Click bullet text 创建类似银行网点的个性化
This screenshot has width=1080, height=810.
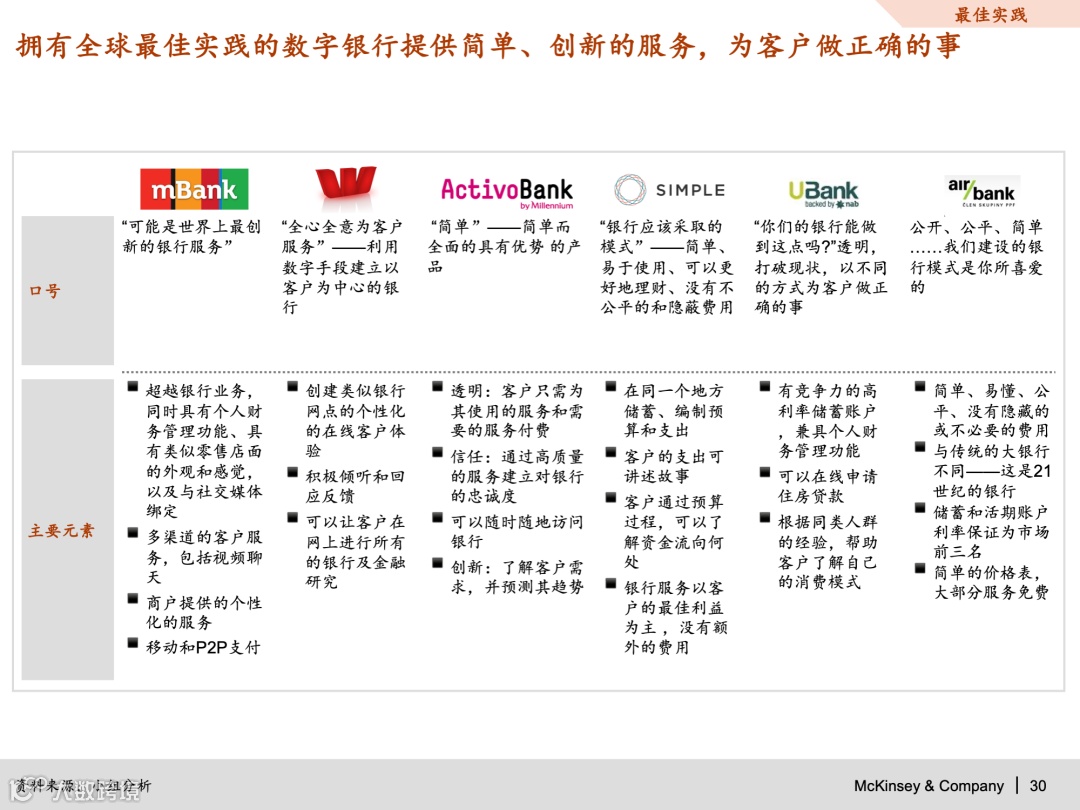(x=355, y=421)
